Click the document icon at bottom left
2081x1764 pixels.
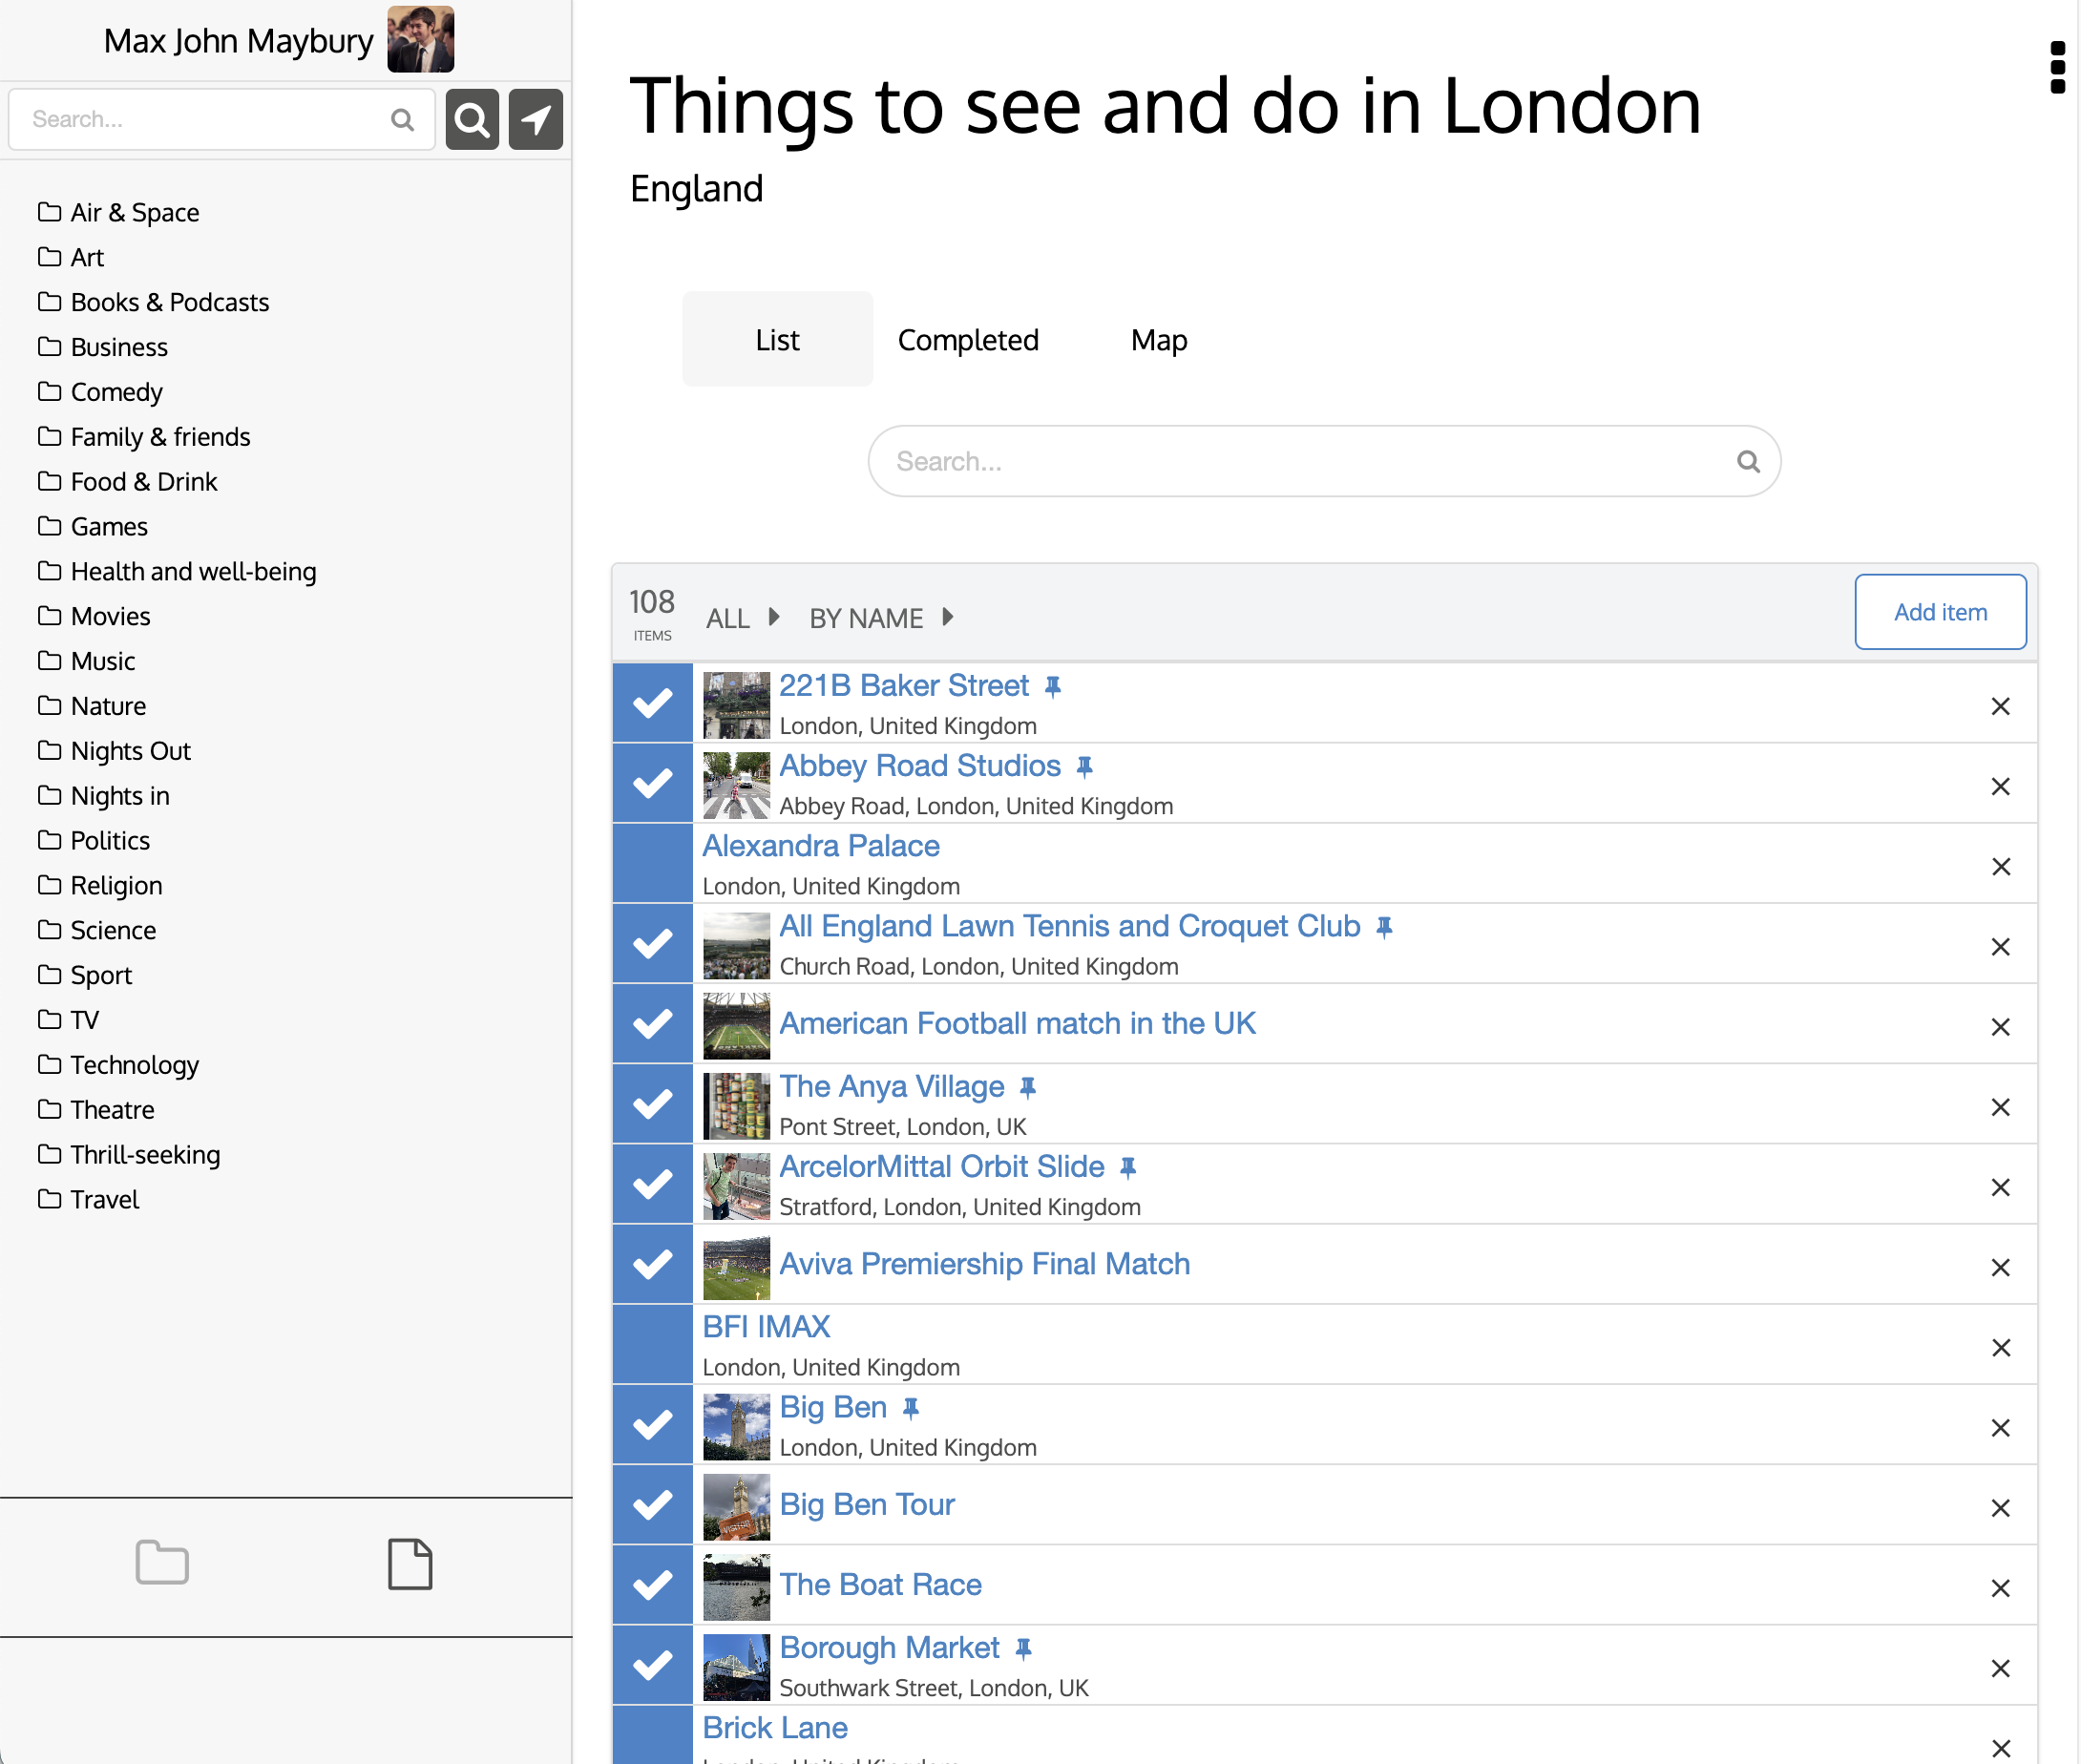[410, 1563]
